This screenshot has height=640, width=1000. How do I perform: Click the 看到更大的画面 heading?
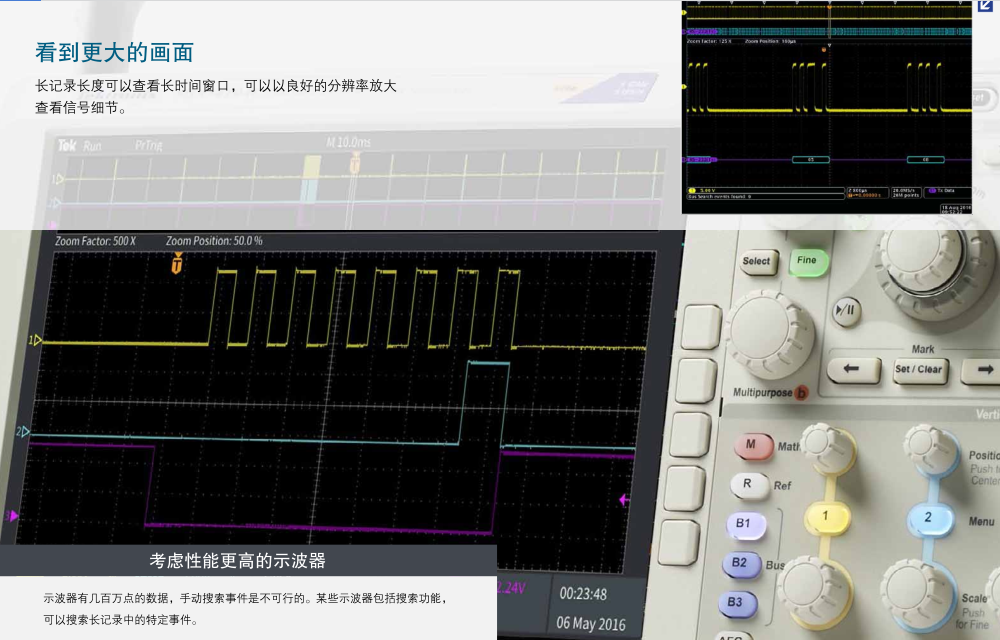click(114, 52)
